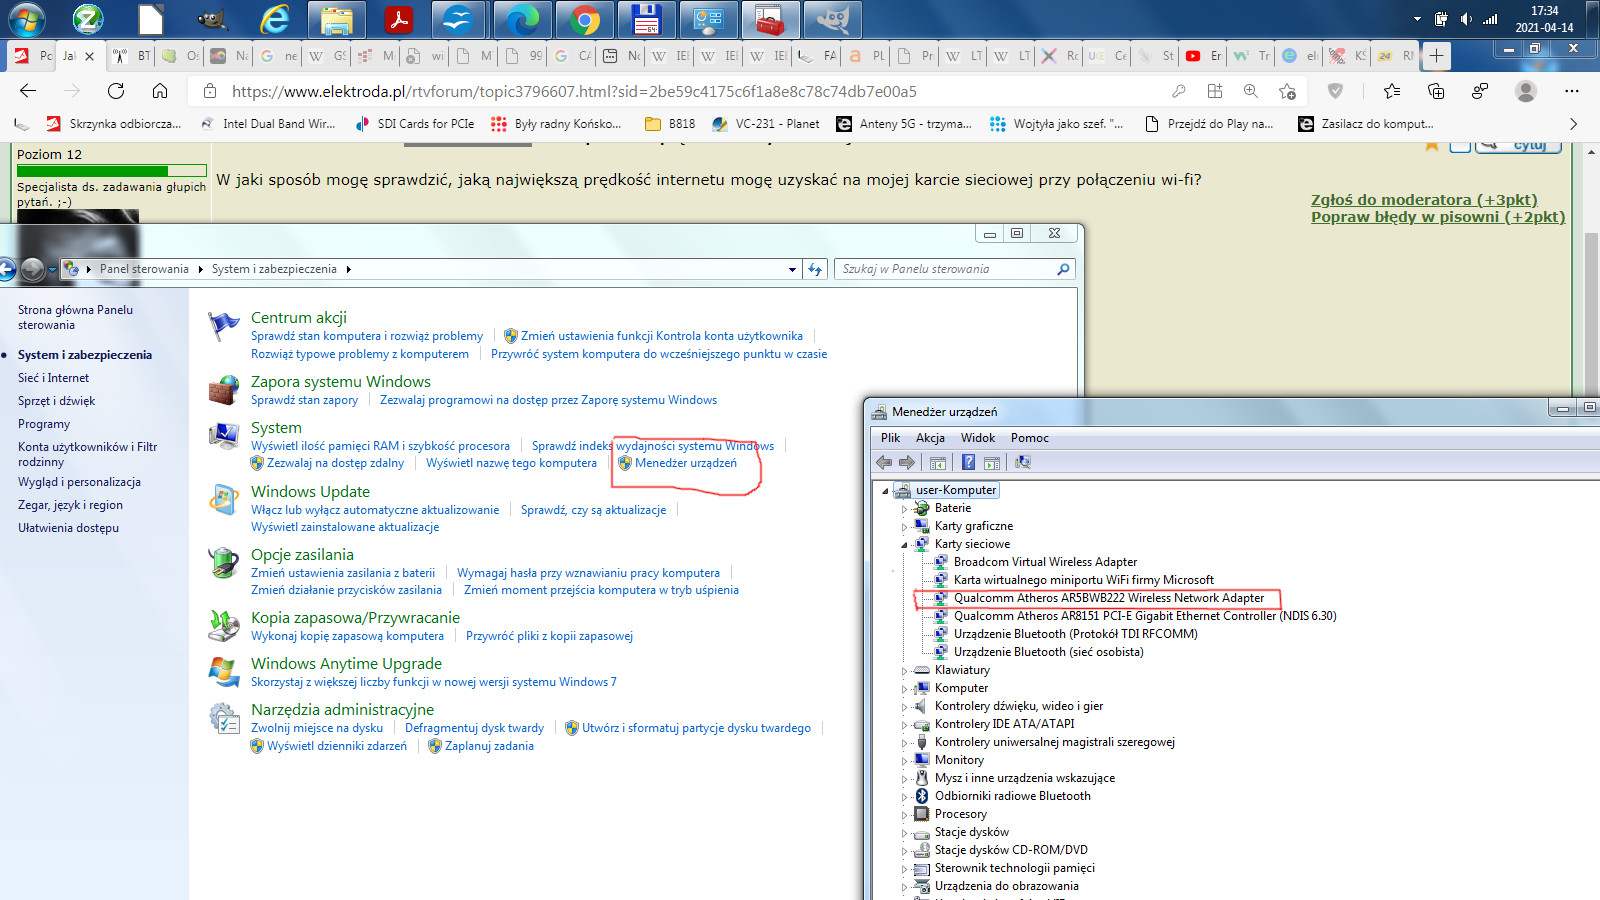The height and width of the screenshot is (900, 1600).
Task: Switch to the YouTube browser tab
Action: tap(1204, 56)
